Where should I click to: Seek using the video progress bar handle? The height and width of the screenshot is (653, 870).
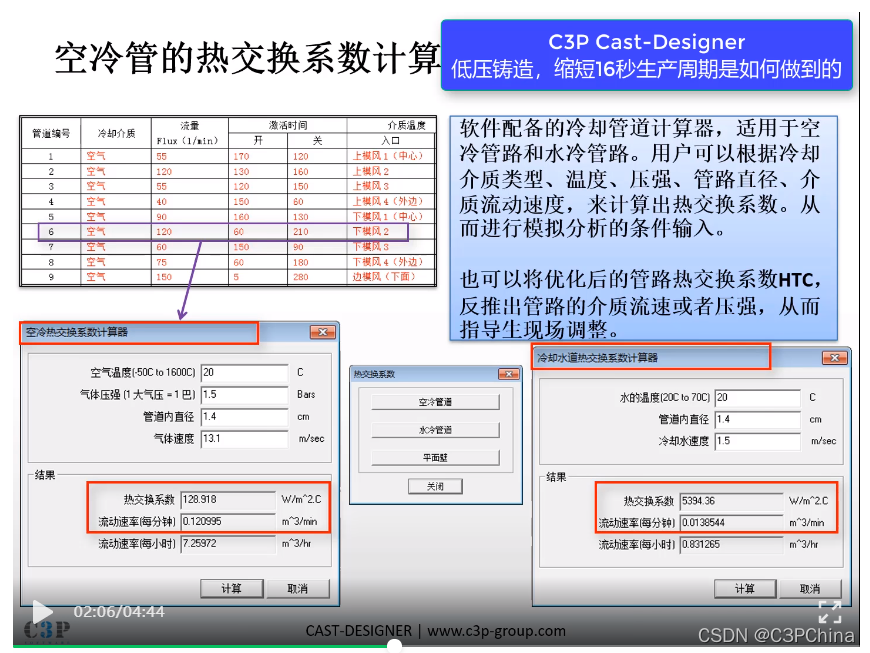tap(394, 645)
